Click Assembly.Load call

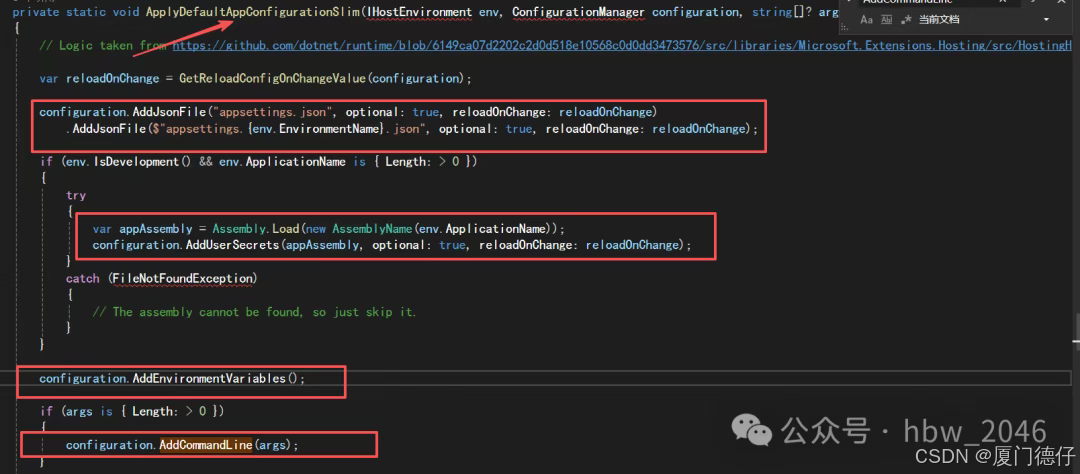point(256,228)
